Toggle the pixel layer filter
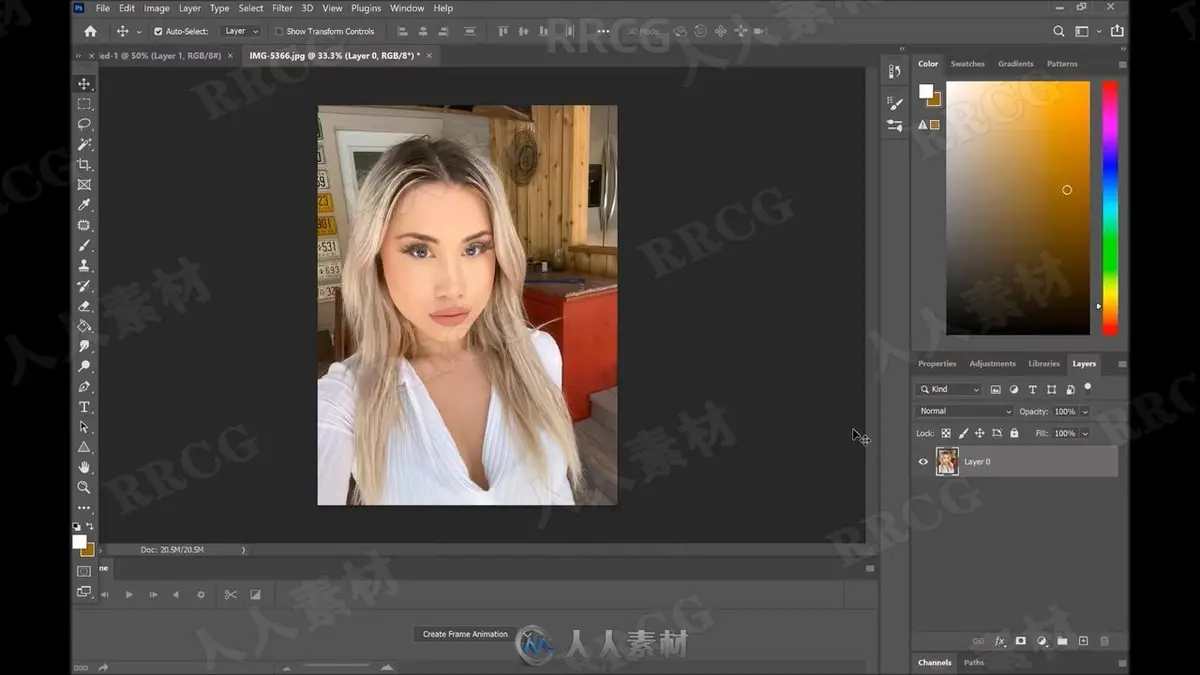The image size is (1200, 675). [x=996, y=389]
